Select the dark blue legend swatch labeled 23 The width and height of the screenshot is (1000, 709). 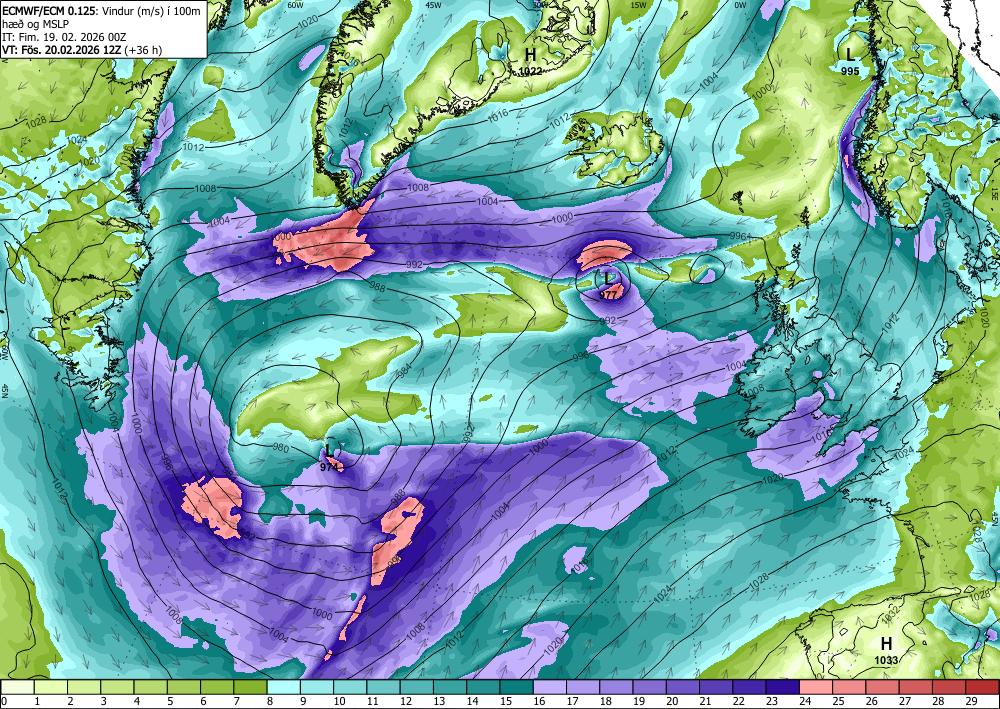coord(783,687)
